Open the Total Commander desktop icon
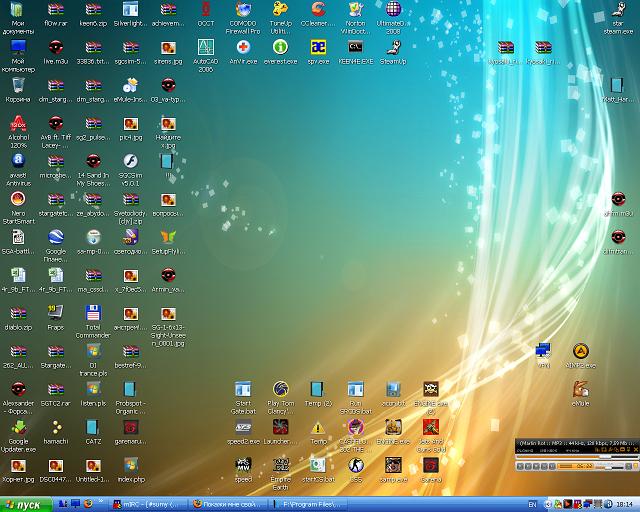The height and width of the screenshot is (512, 640). (x=93, y=312)
